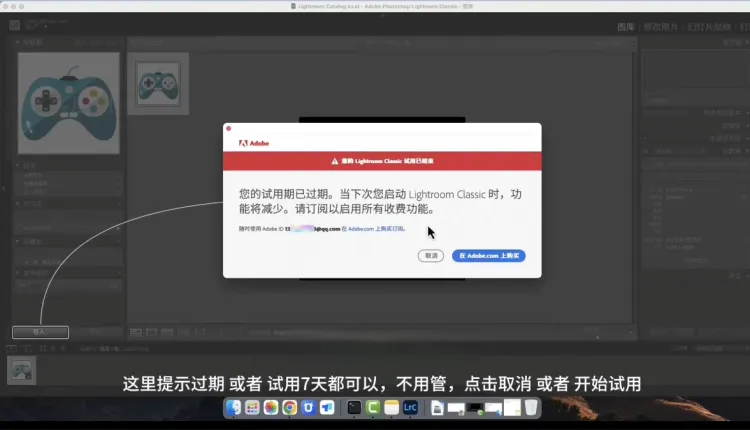
Task: Switch to the 幻灯片放映 (Slideshow) module
Action: pos(709,27)
